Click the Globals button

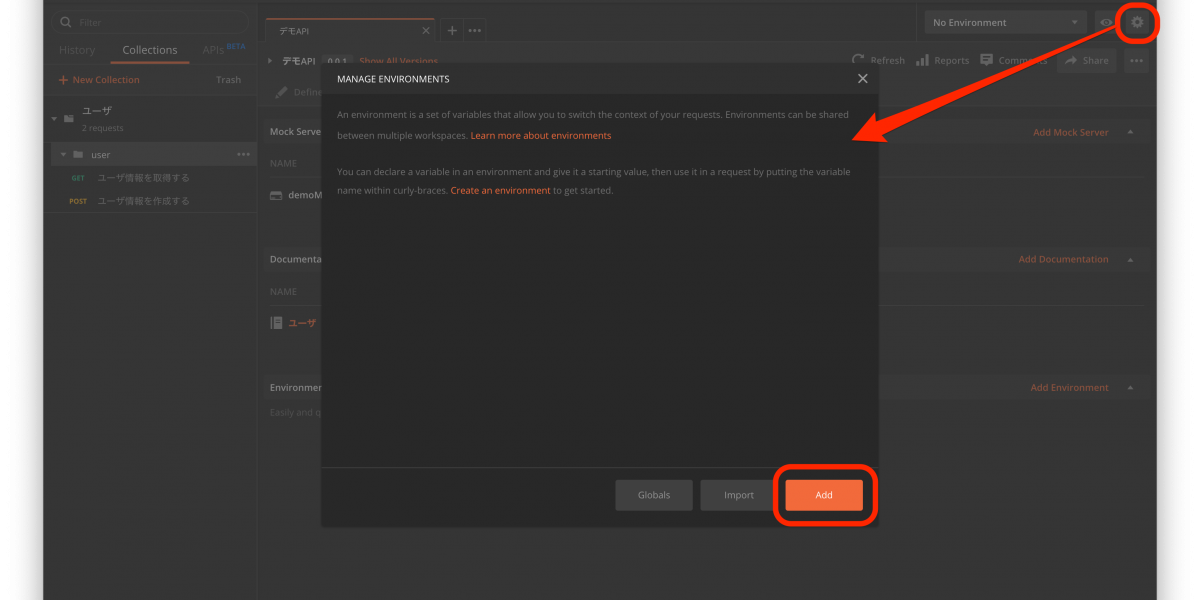(x=654, y=495)
